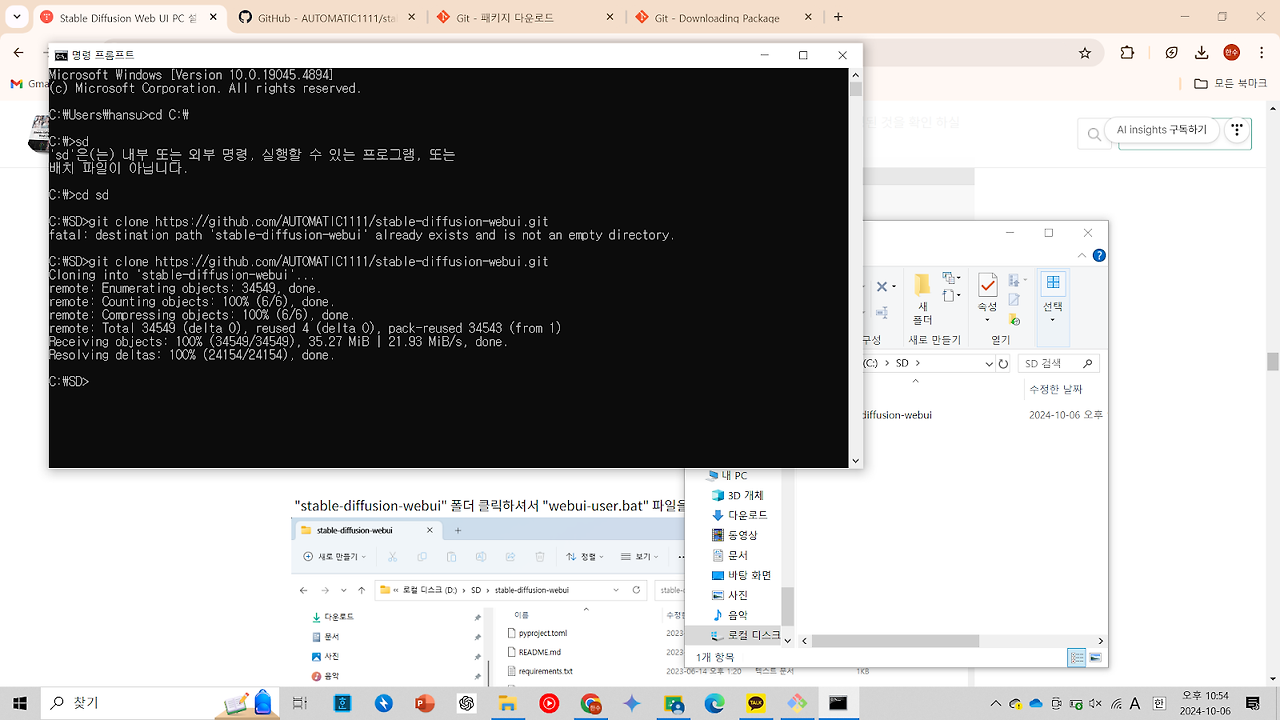Click the blog page search magnifier icon
The image size is (1280, 720).
click(1094, 133)
